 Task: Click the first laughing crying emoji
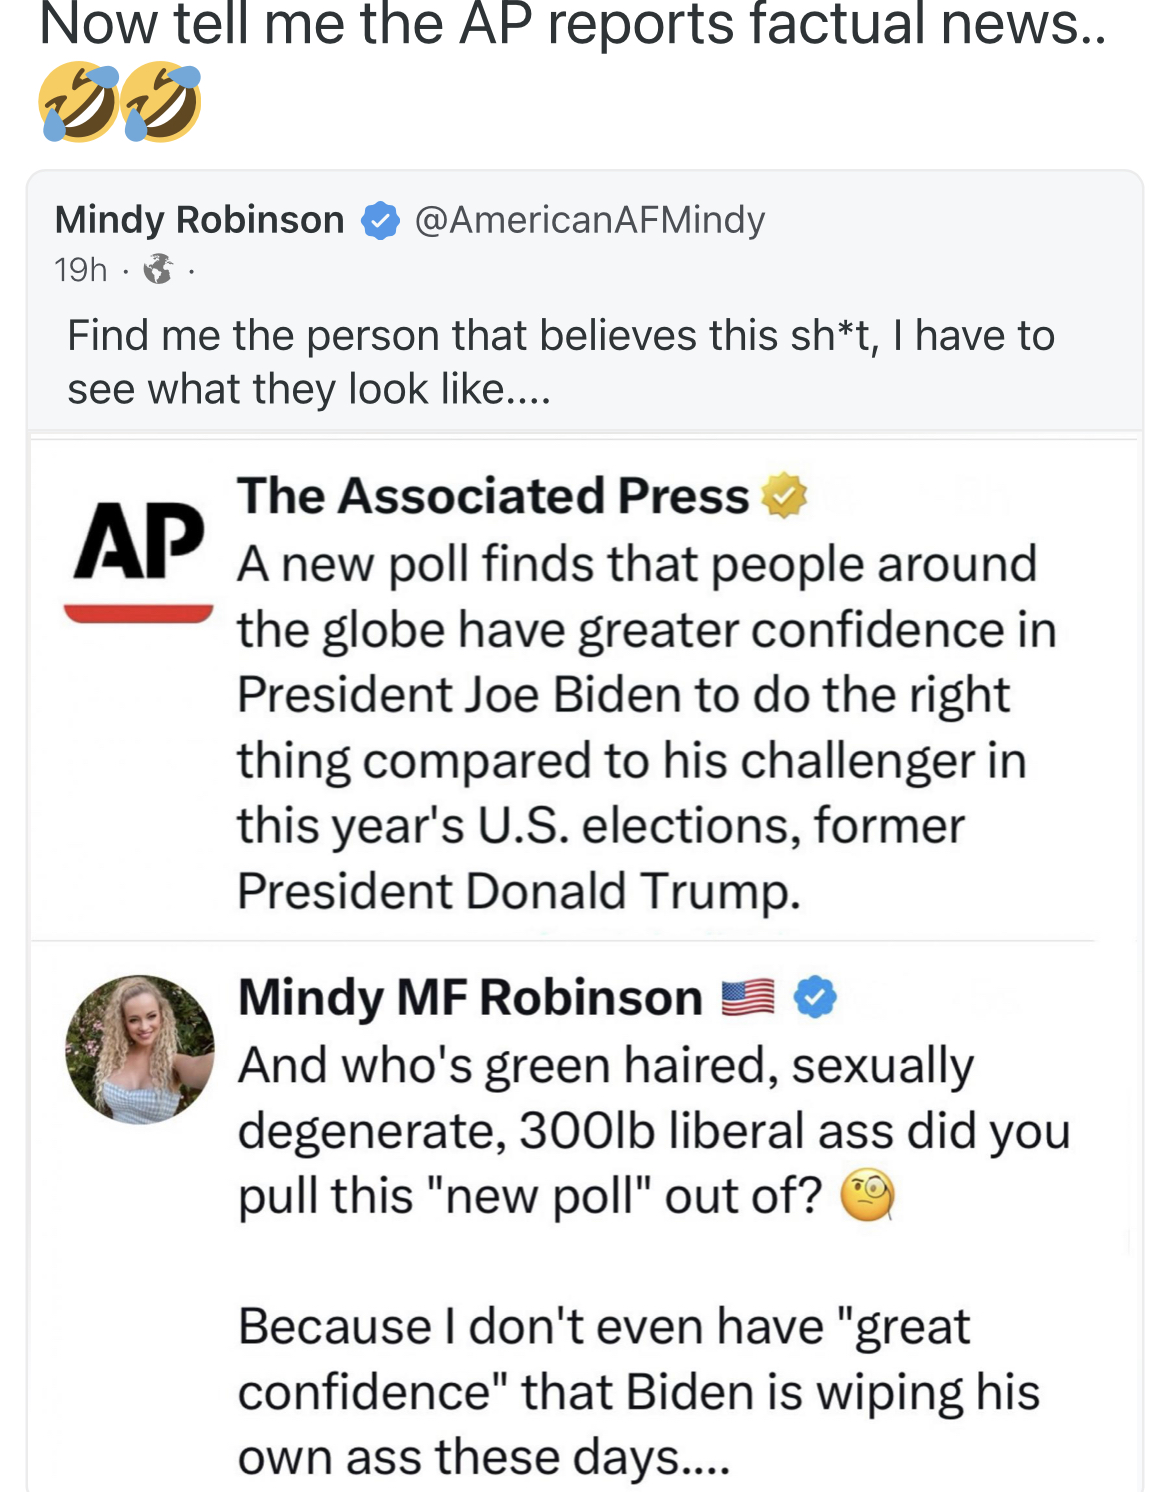click(x=77, y=102)
